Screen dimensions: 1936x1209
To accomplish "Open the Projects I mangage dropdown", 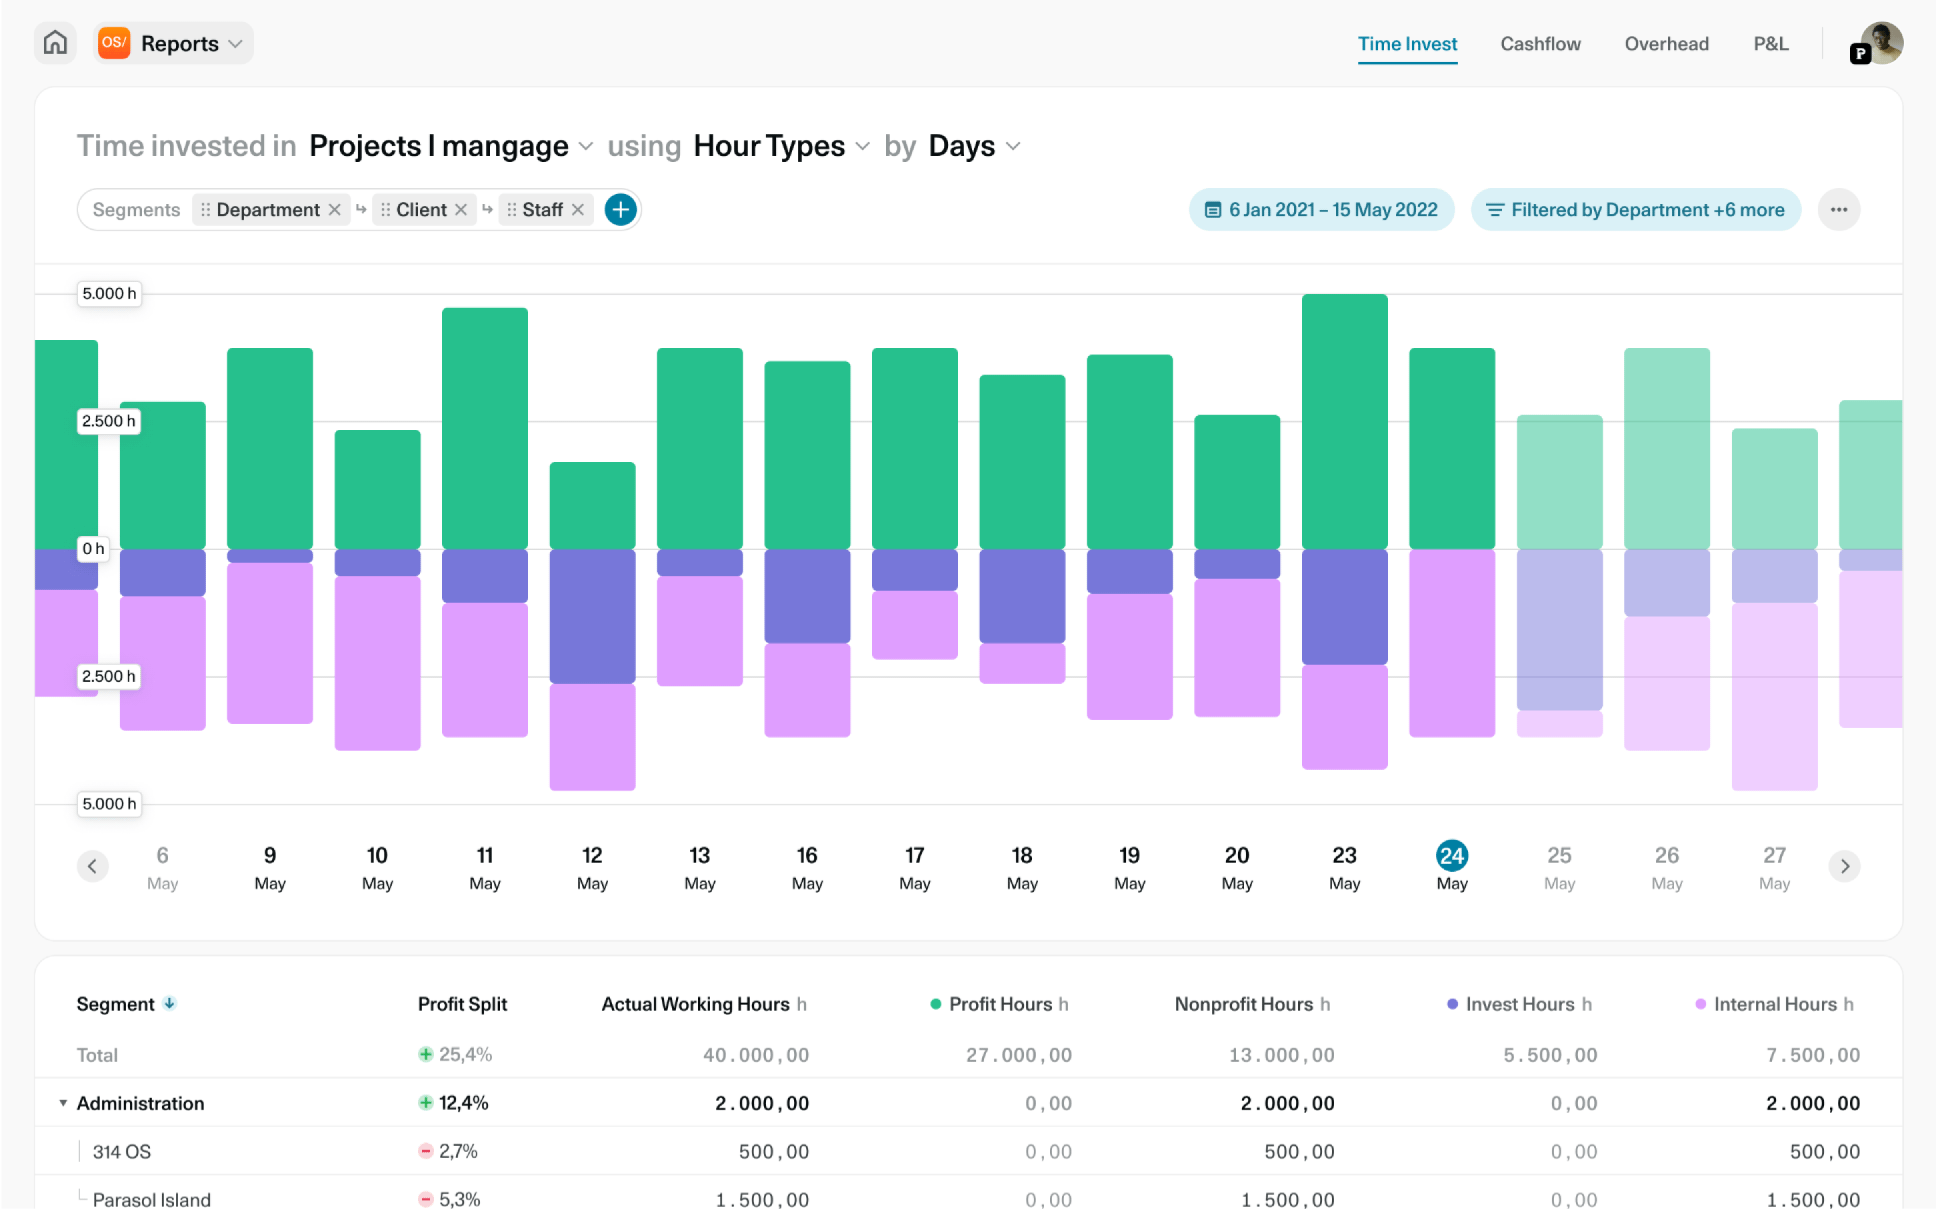I will click(x=451, y=146).
